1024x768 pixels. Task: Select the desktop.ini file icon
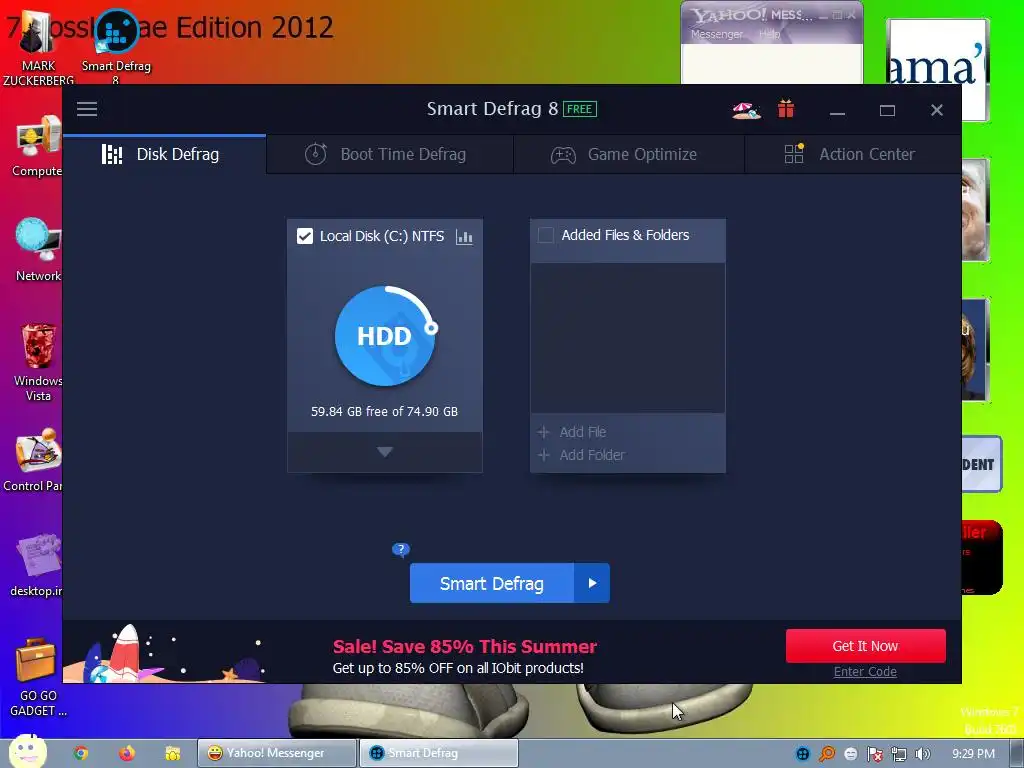(37, 566)
